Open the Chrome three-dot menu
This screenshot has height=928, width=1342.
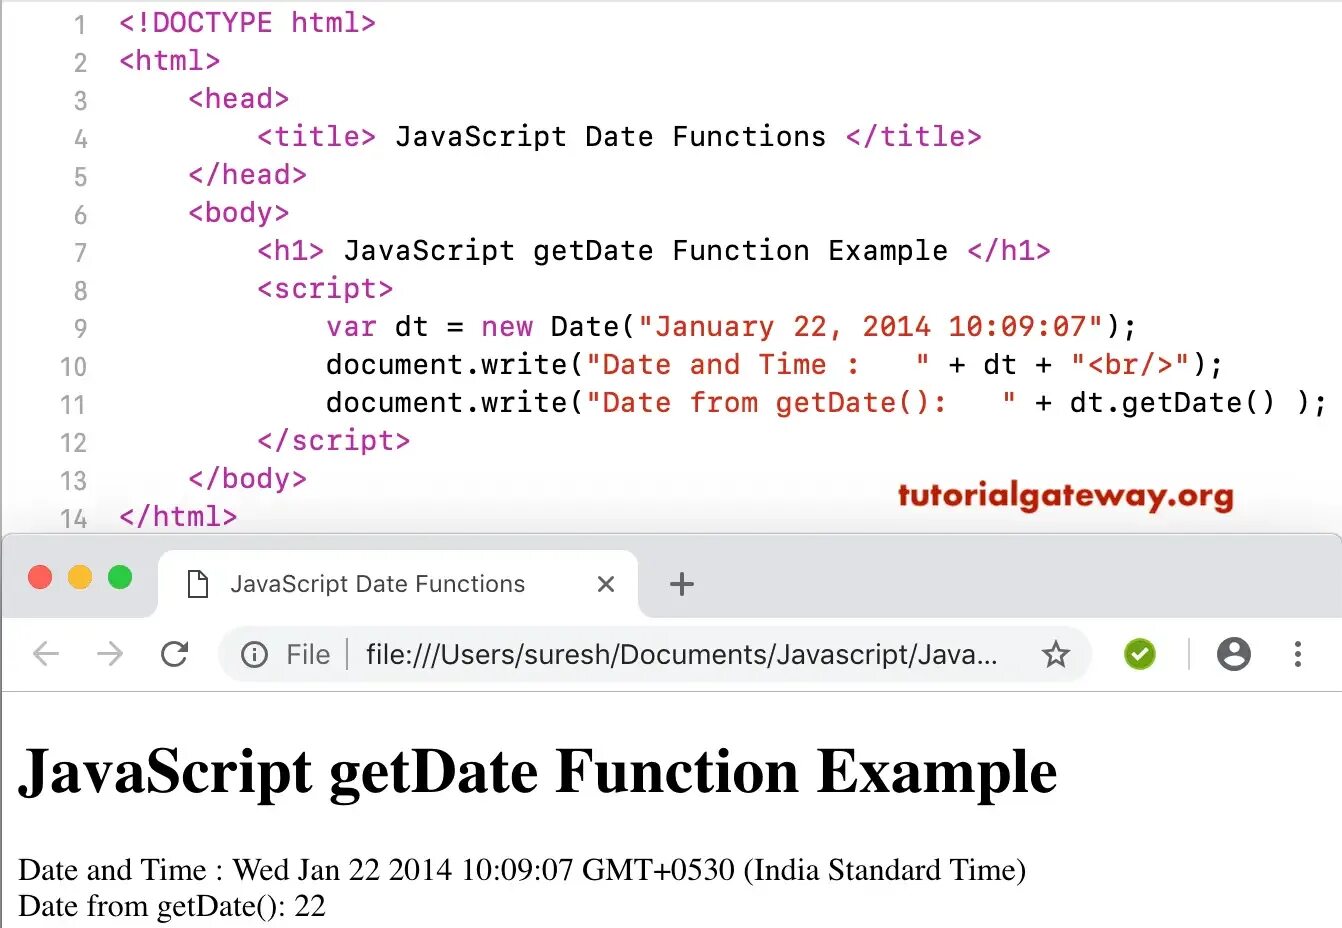tap(1298, 654)
